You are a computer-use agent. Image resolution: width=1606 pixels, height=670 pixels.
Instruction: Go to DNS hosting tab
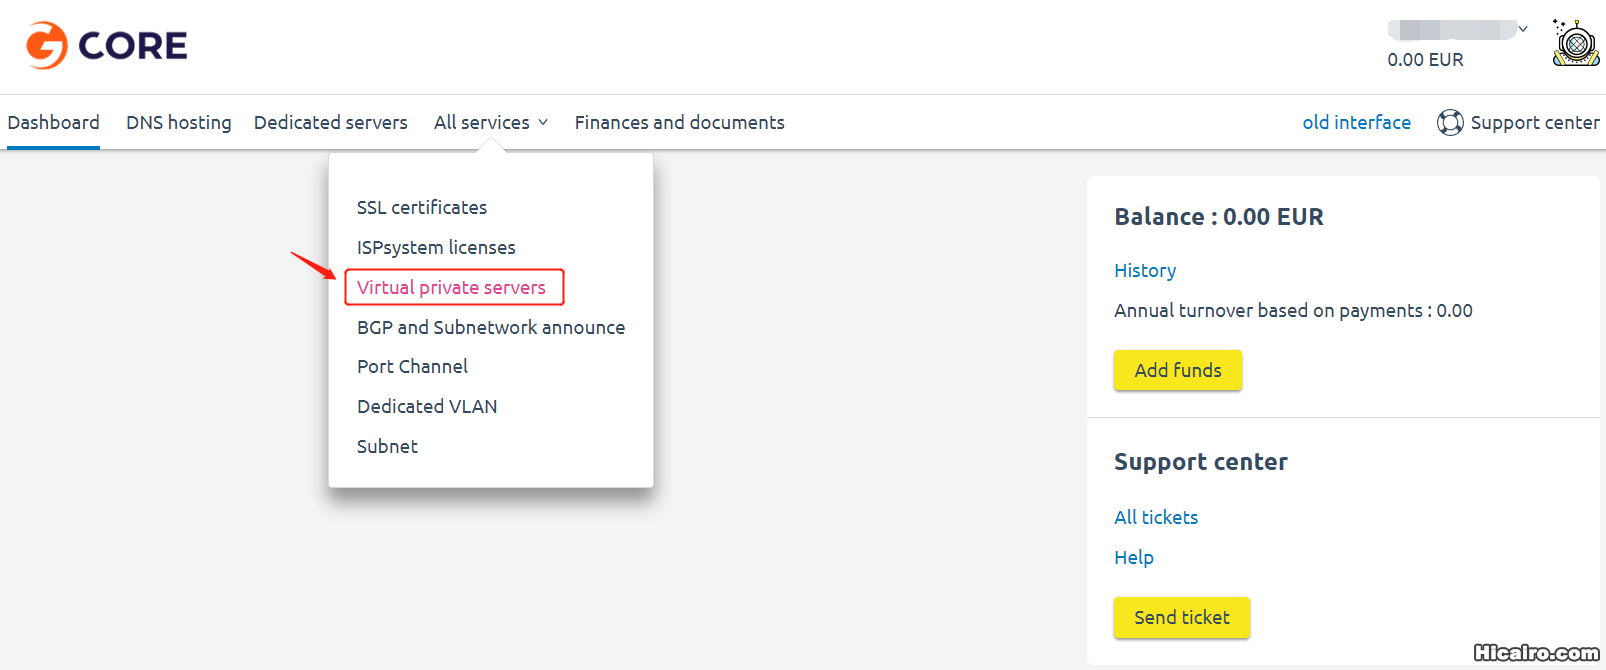click(x=179, y=122)
